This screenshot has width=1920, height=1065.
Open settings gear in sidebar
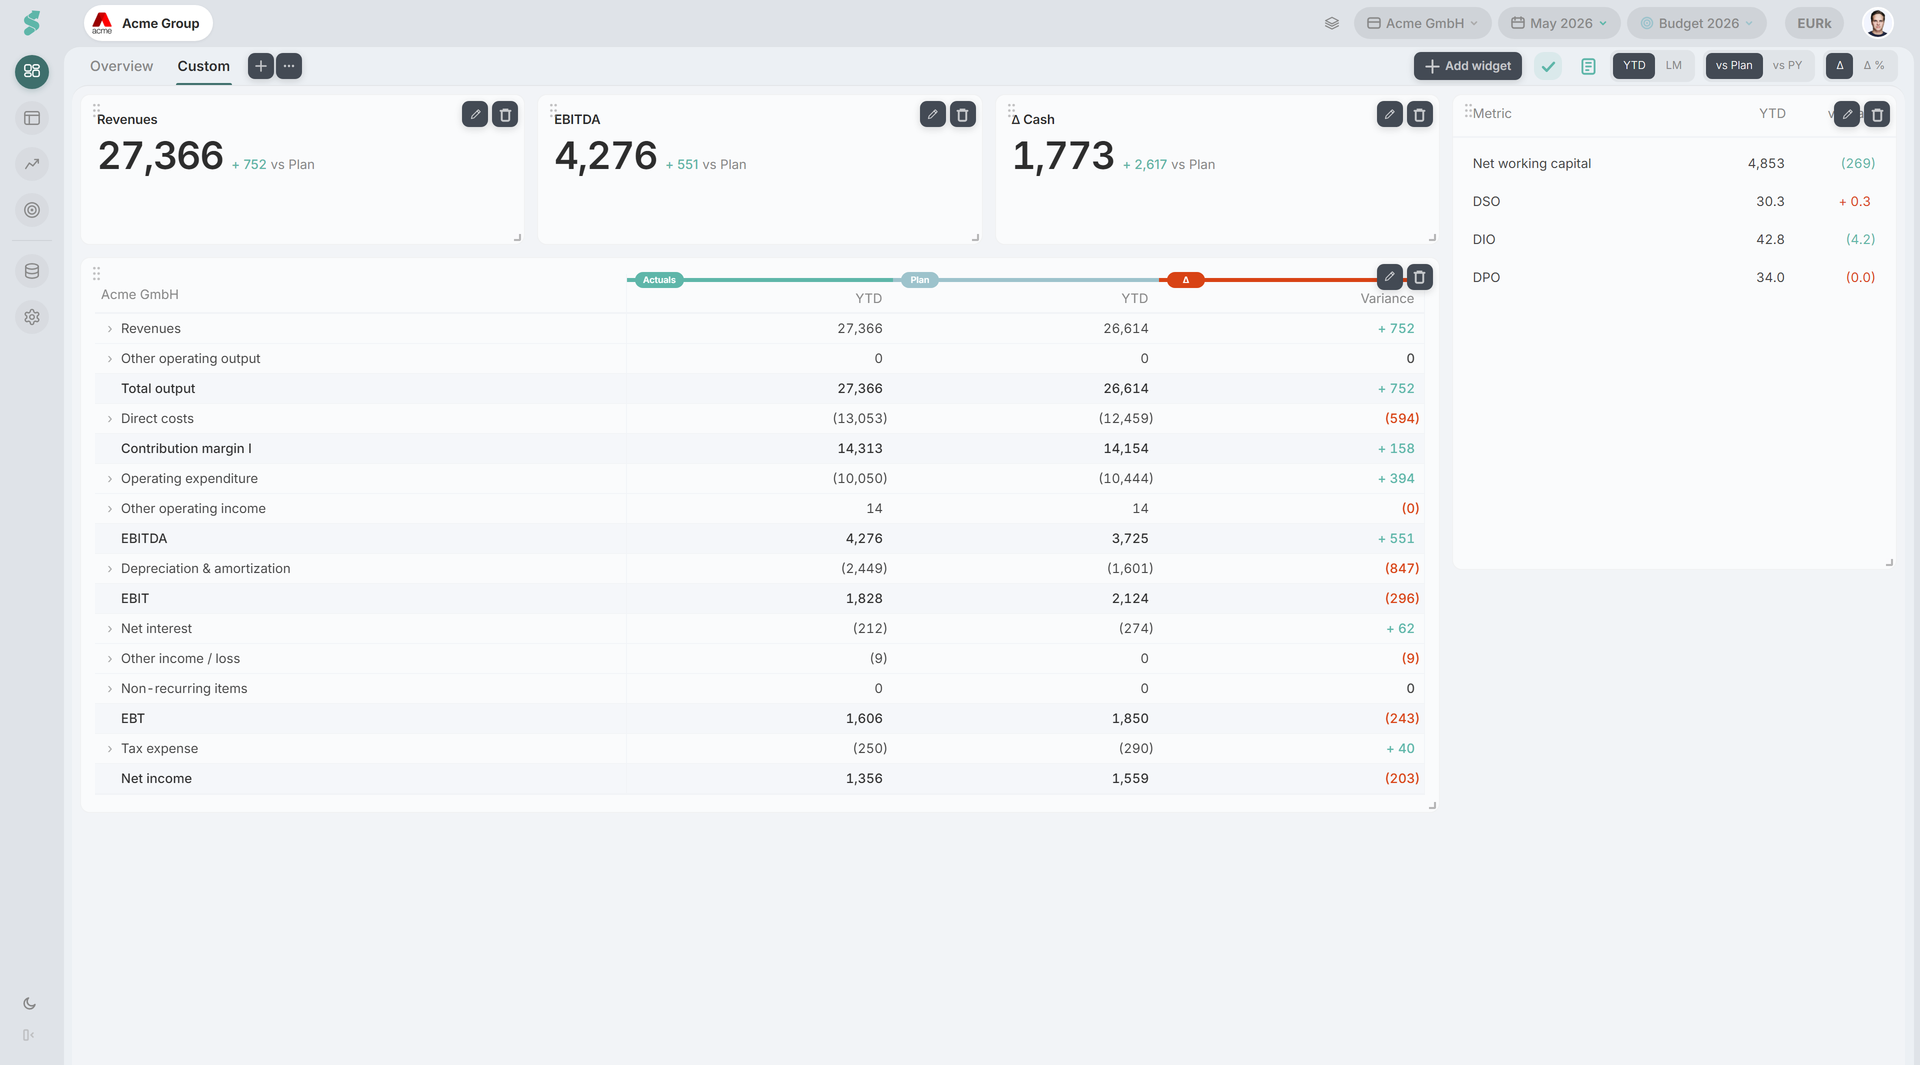[x=32, y=317]
